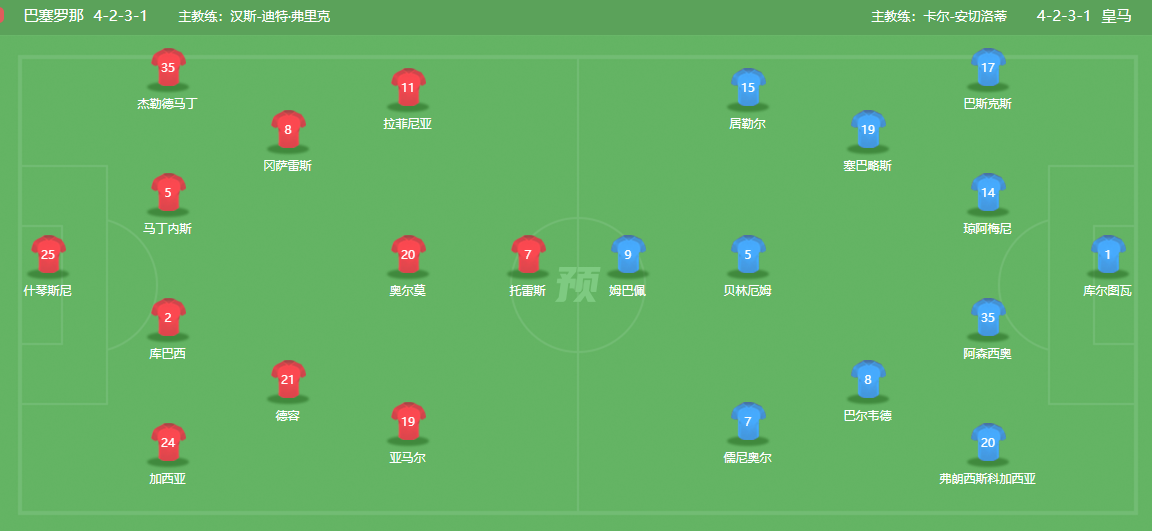The height and width of the screenshot is (531, 1152).
Task: Click red jersey 7 托雷斯
Action: [528, 254]
